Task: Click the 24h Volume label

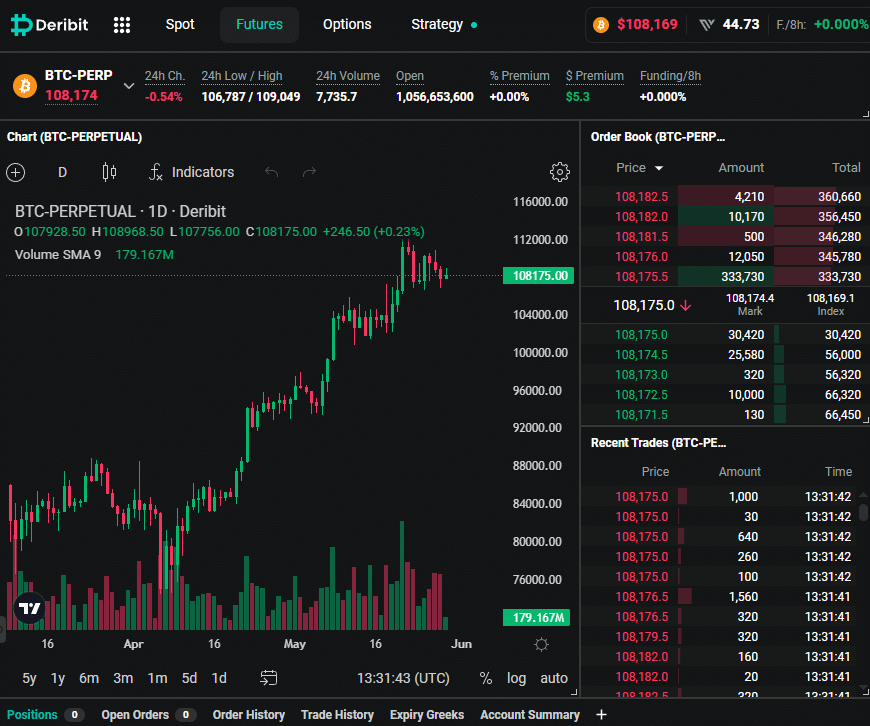Action: coord(348,76)
